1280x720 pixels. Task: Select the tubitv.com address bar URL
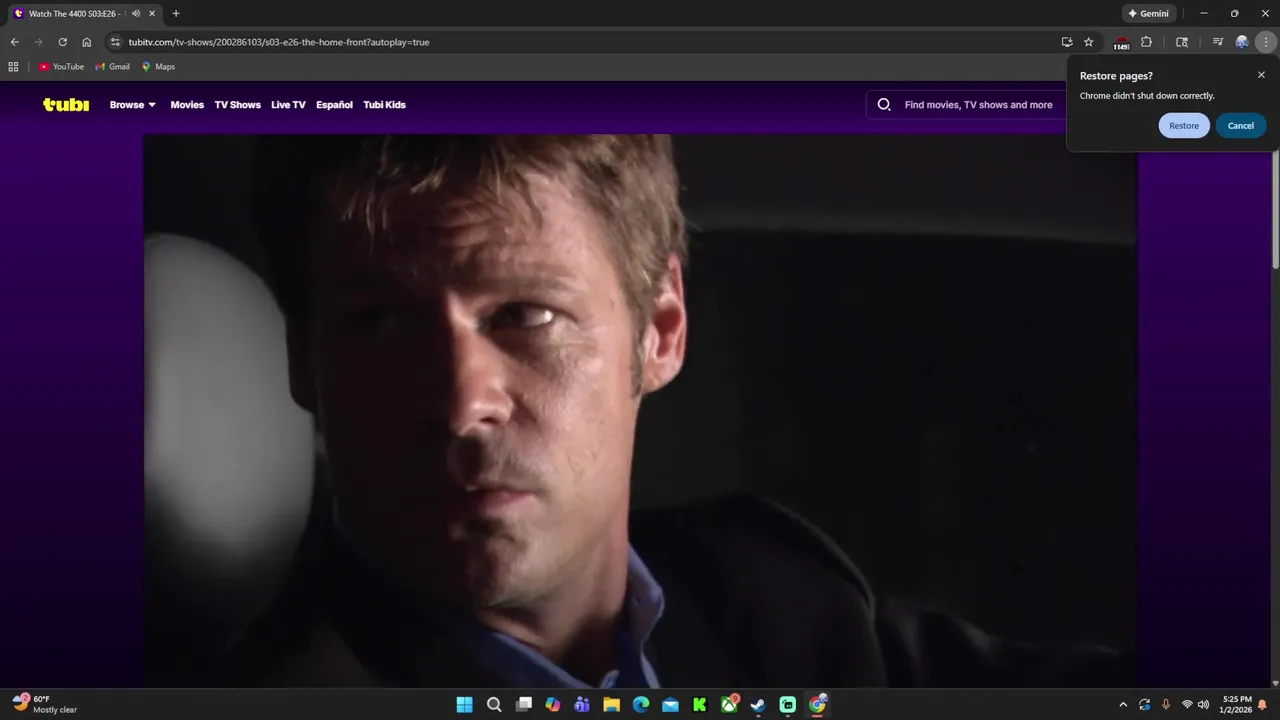[x=279, y=42]
